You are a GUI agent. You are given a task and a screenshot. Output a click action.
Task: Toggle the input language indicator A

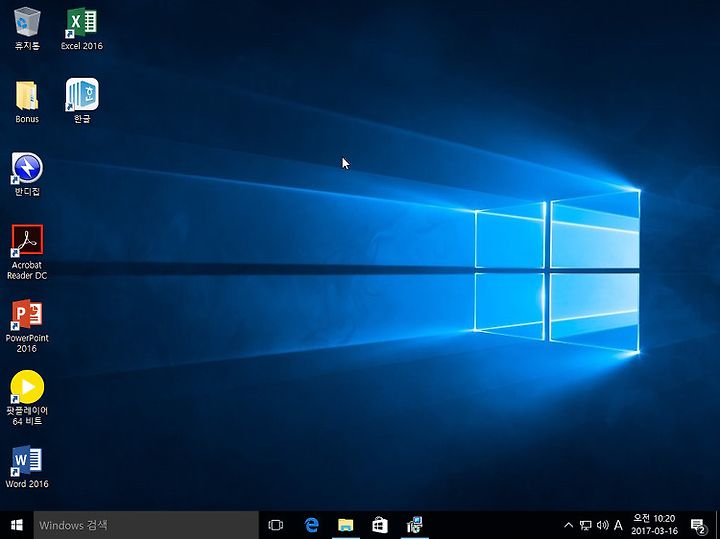point(619,525)
